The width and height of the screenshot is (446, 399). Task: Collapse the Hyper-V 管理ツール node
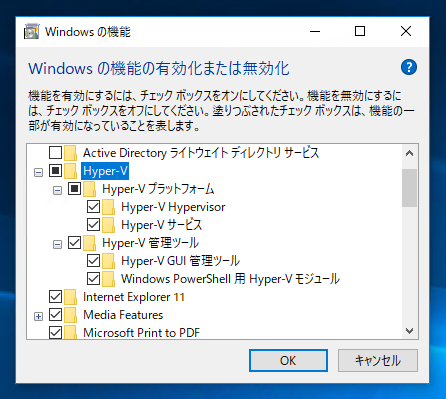pyautogui.click(x=58, y=245)
